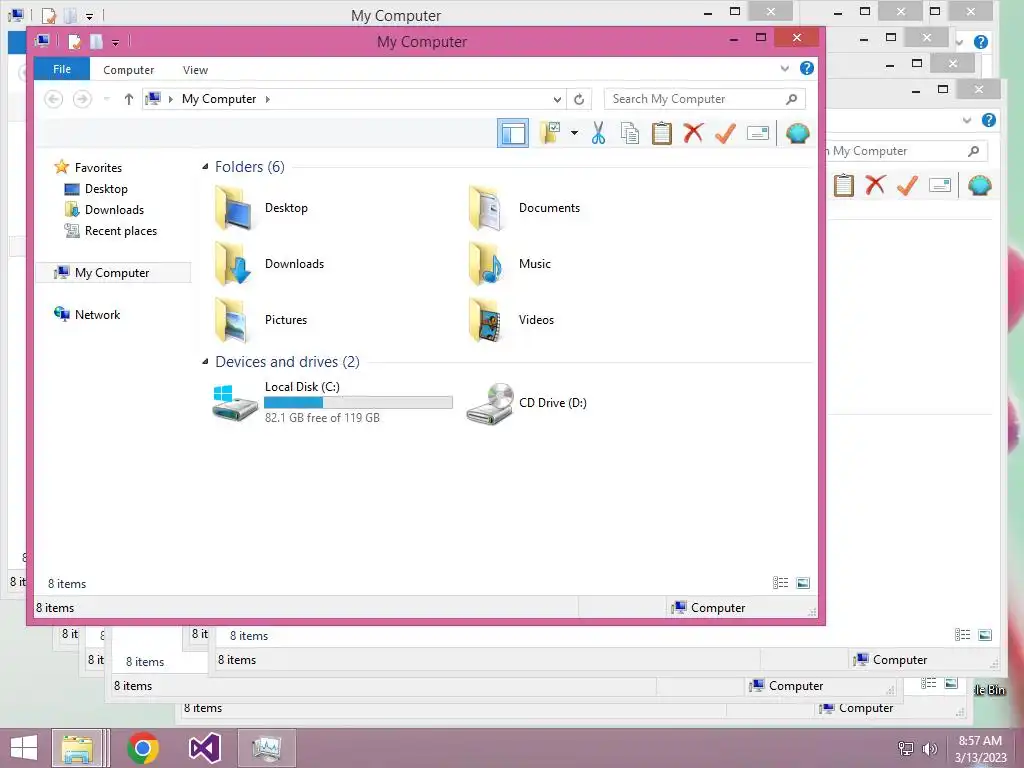Image resolution: width=1024 pixels, height=768 pixels.
Task: Open Customize Quick Access Toolbar dropdown
Action: pos(115,42)
